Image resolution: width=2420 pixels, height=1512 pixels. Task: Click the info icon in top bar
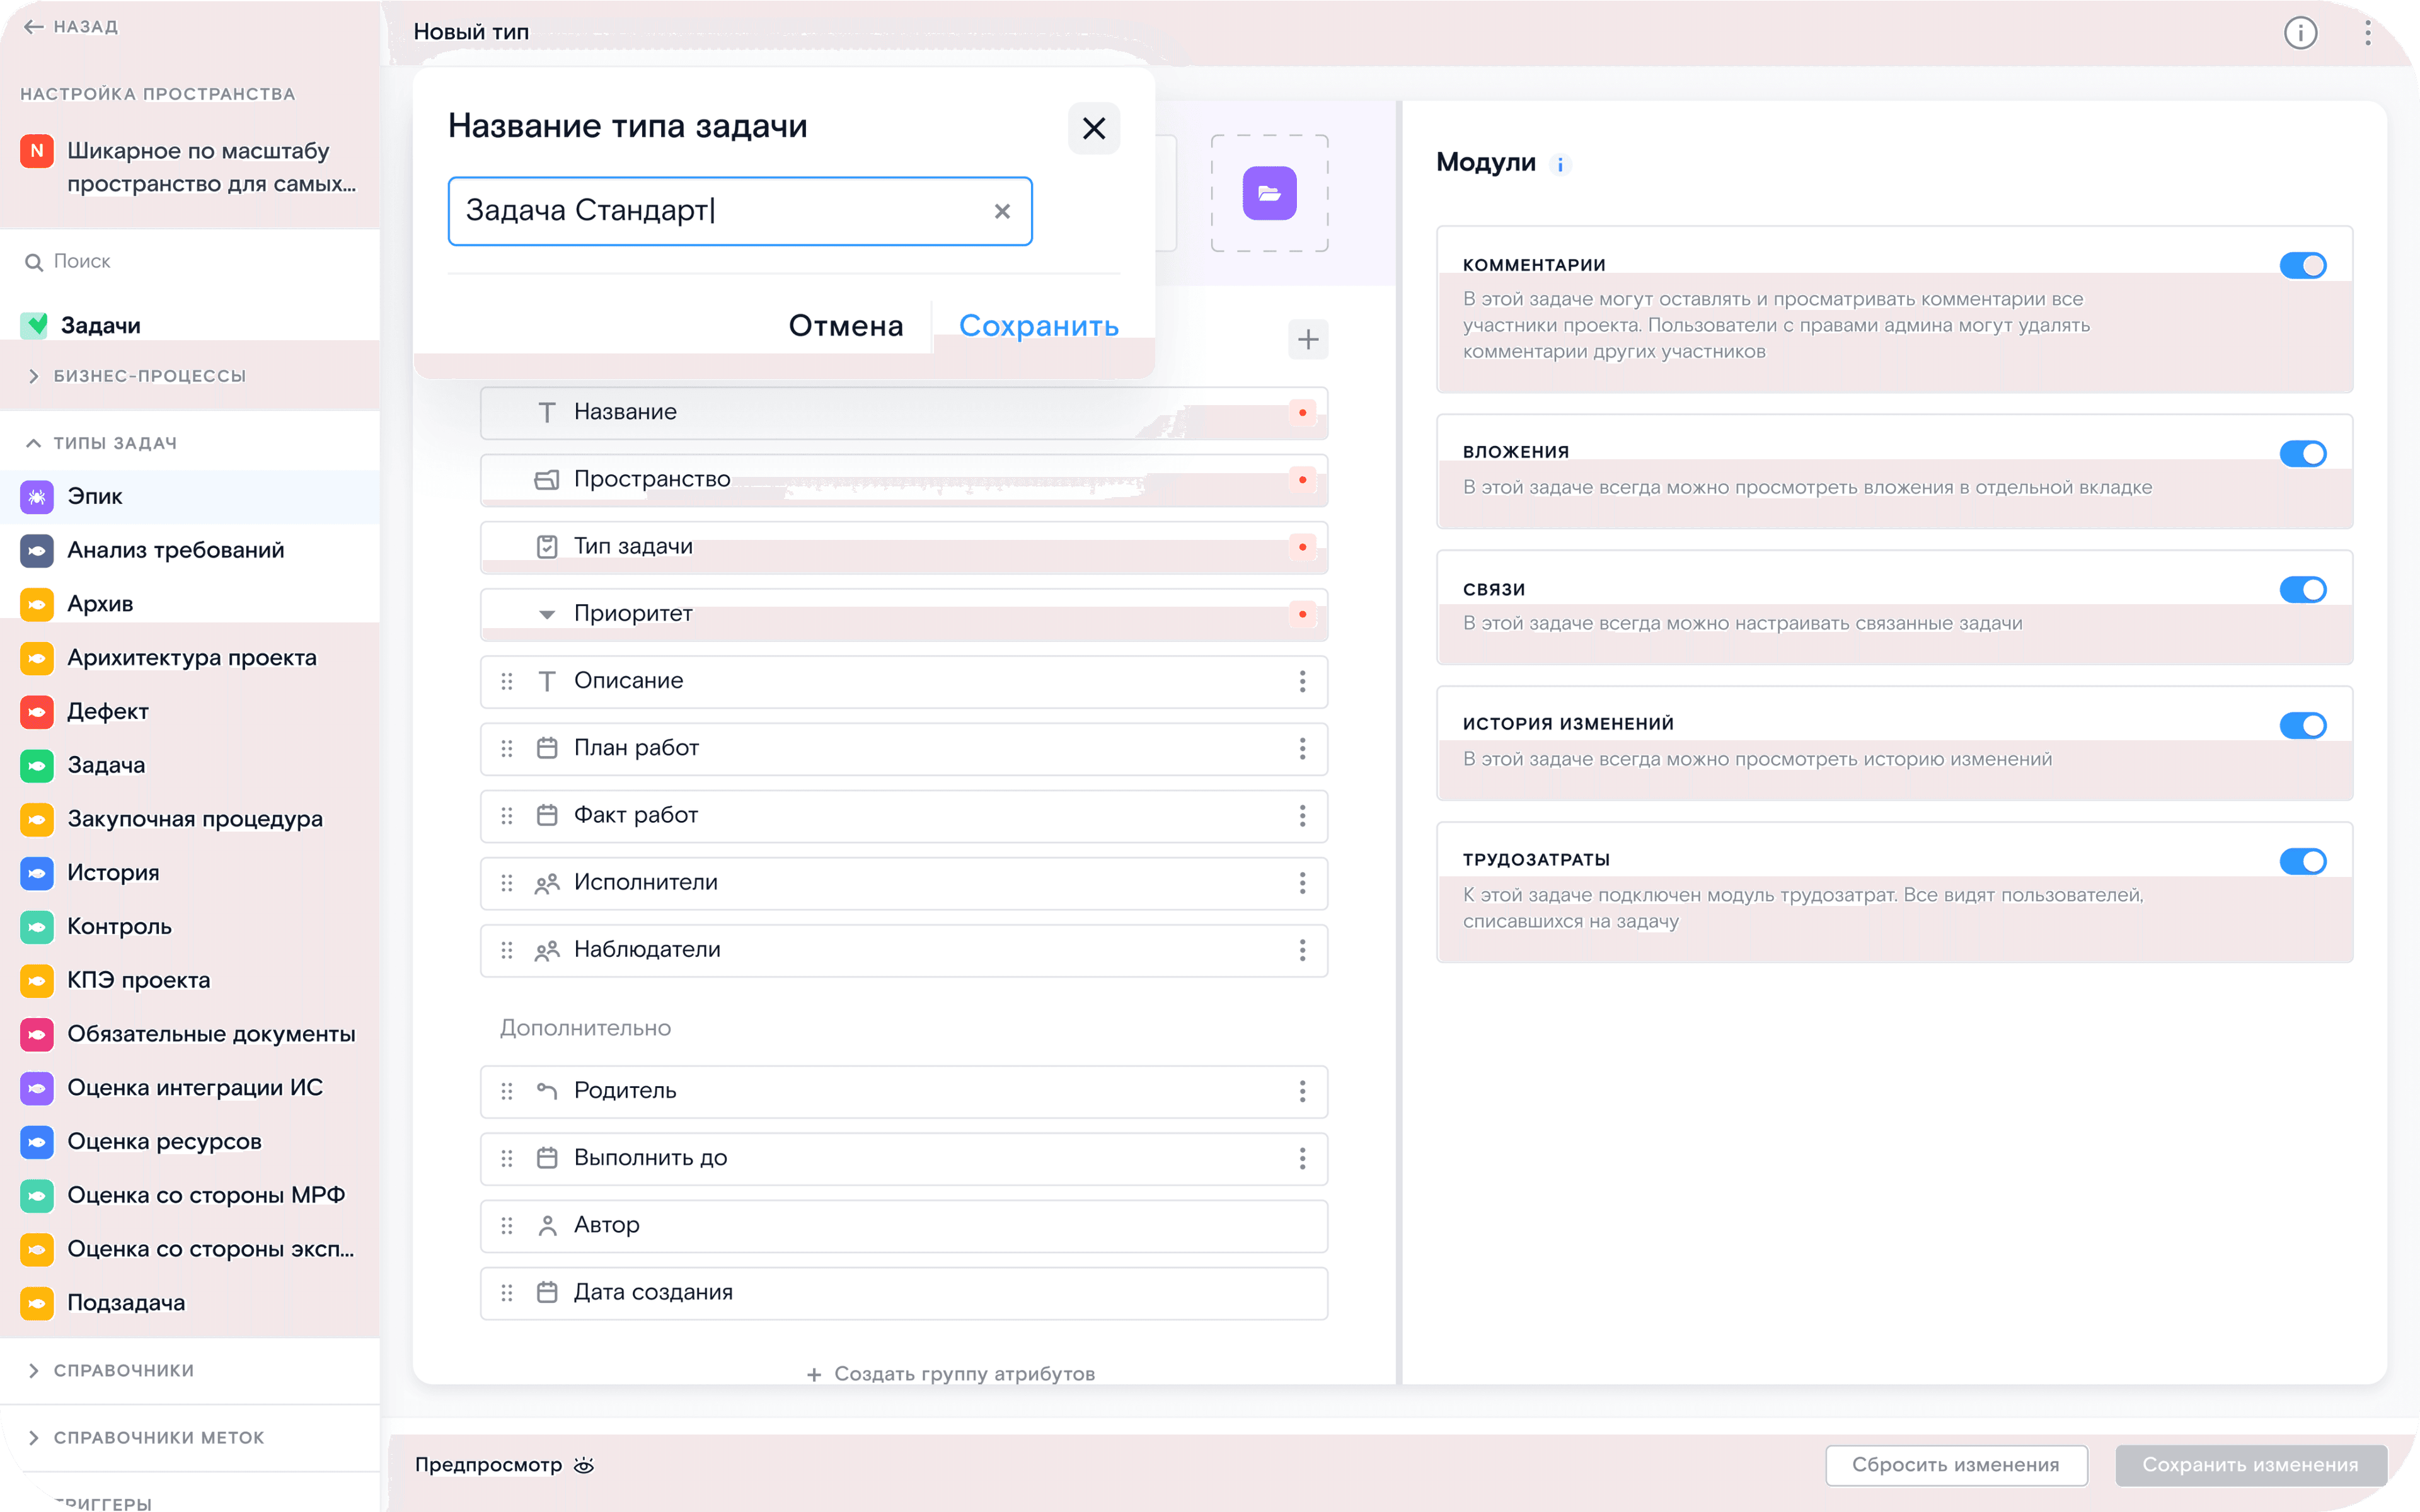(2300, 33)
